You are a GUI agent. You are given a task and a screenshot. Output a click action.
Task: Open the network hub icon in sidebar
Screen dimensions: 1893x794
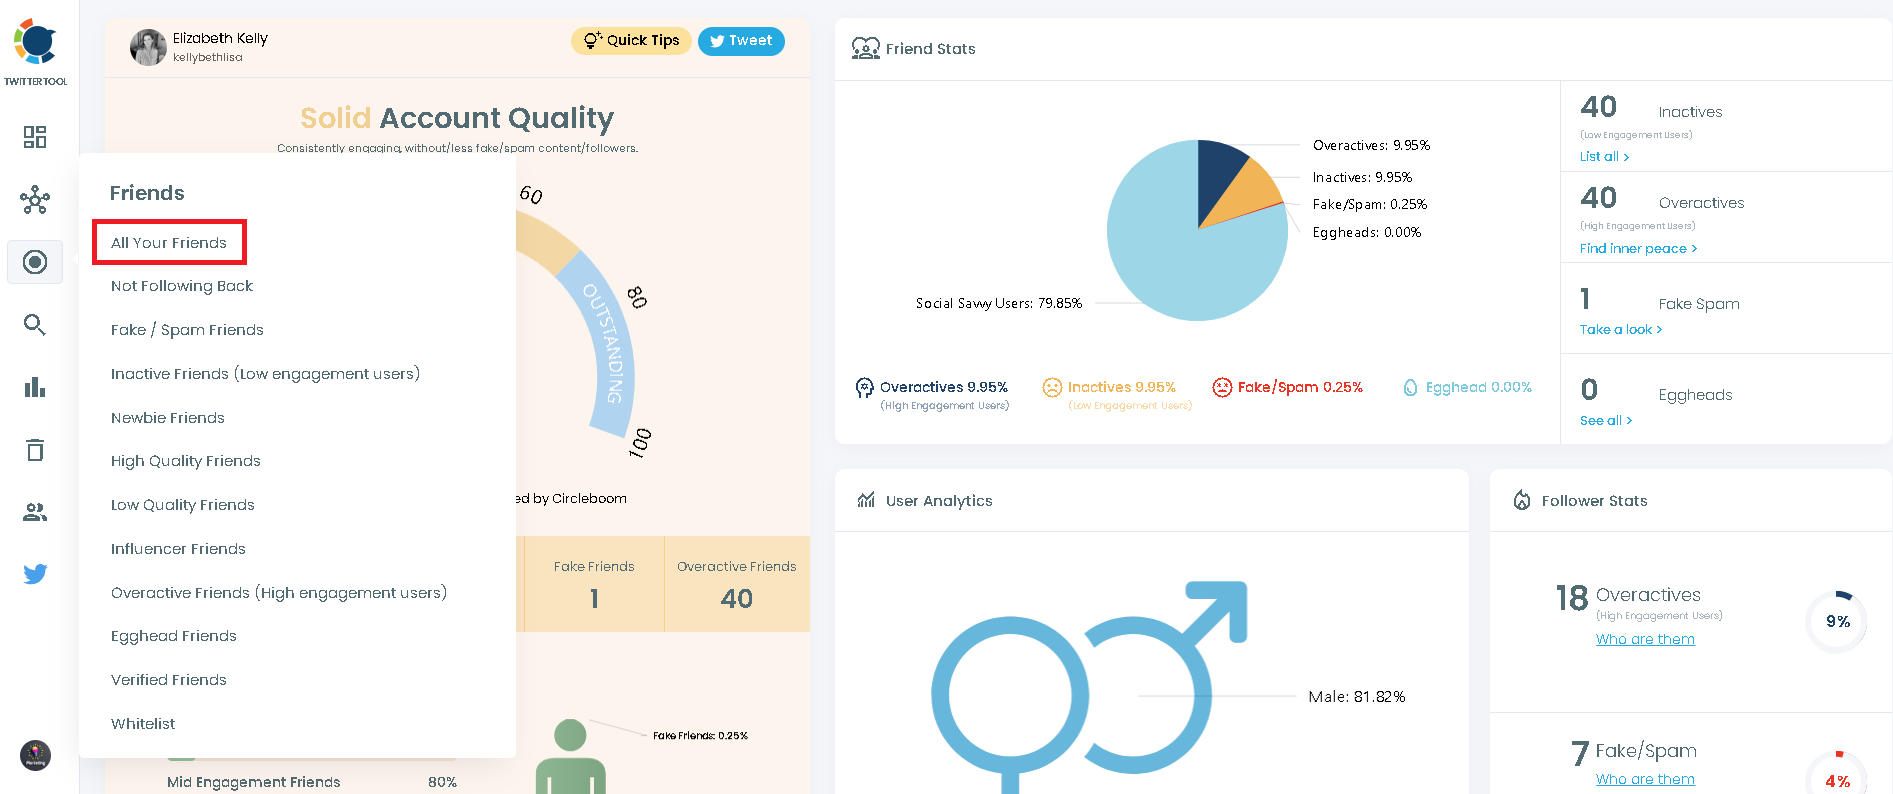tap(35, 200)
